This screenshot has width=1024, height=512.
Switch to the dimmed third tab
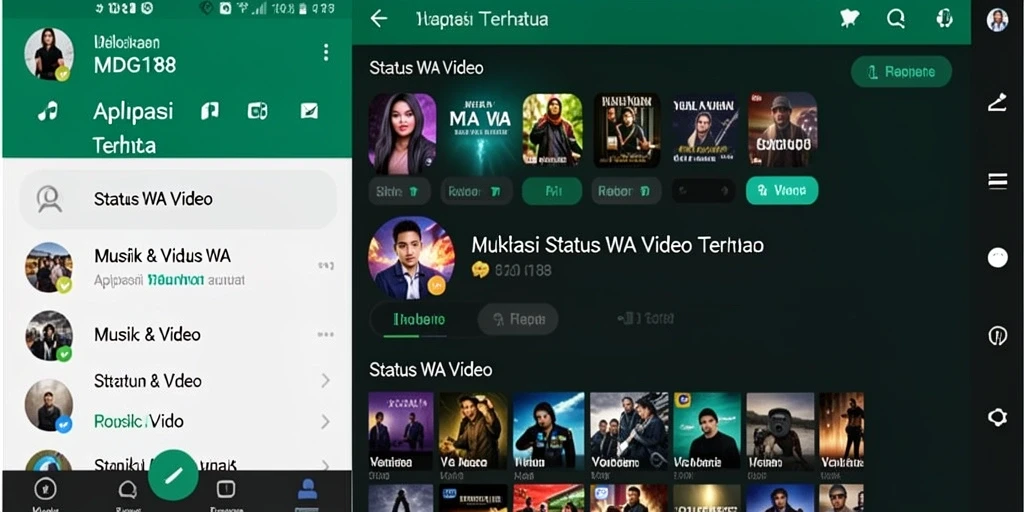(x=645, y=319)
